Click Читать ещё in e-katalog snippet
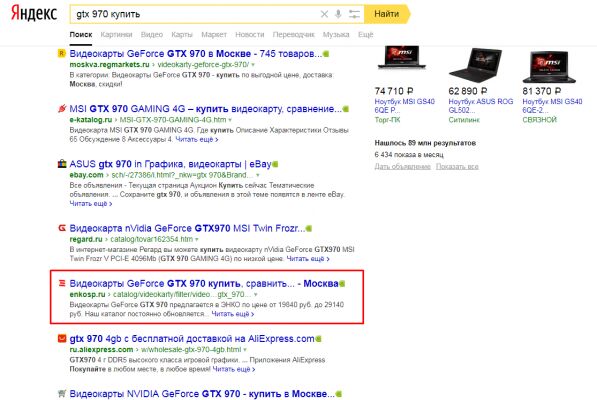The height and width of the screenshot is (400, 597). pos(197,140)
